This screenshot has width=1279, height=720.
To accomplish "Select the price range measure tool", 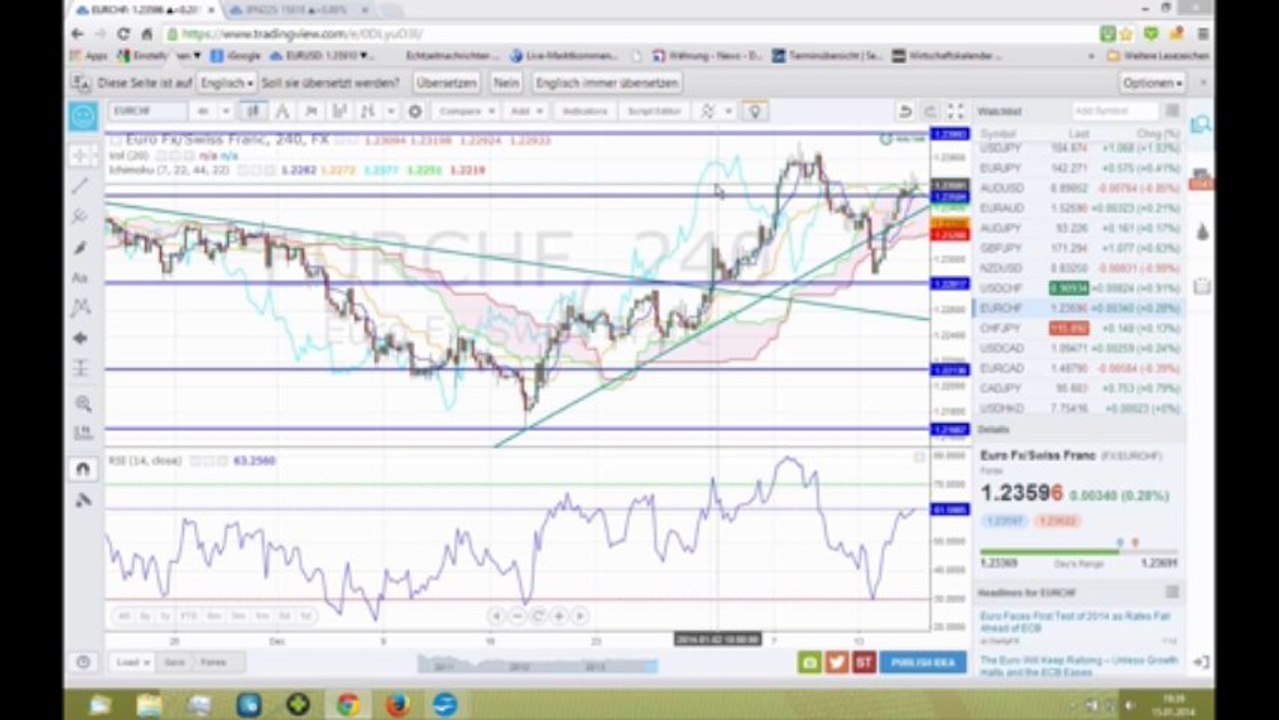I will point(82,369).
